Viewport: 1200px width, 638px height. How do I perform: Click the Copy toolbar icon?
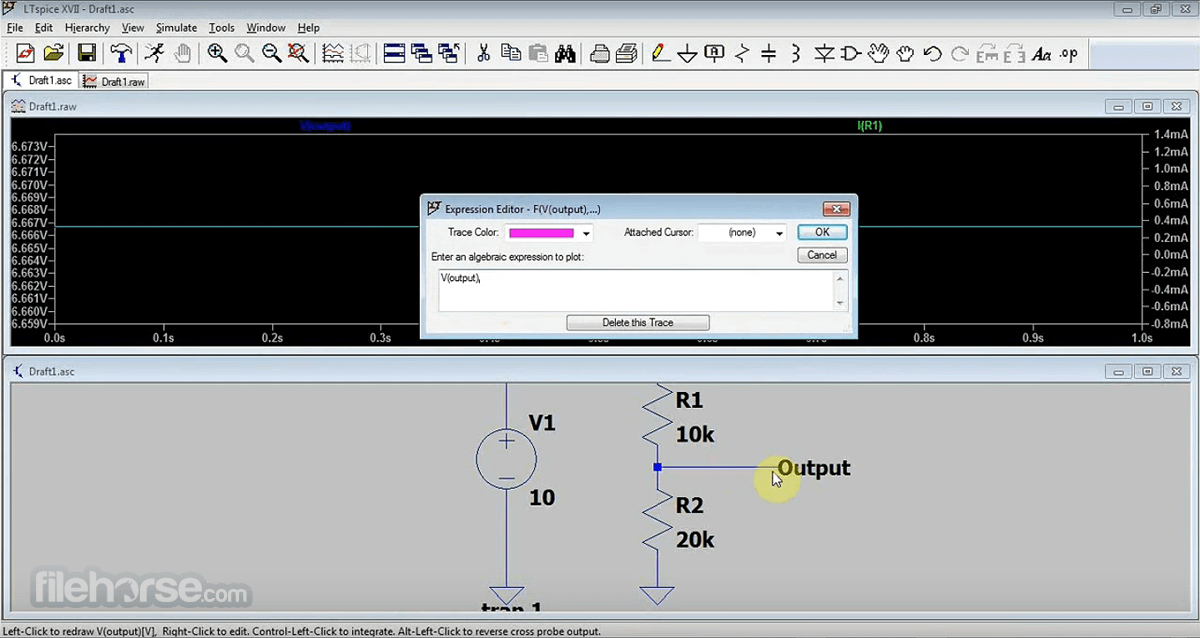[511, 53]
